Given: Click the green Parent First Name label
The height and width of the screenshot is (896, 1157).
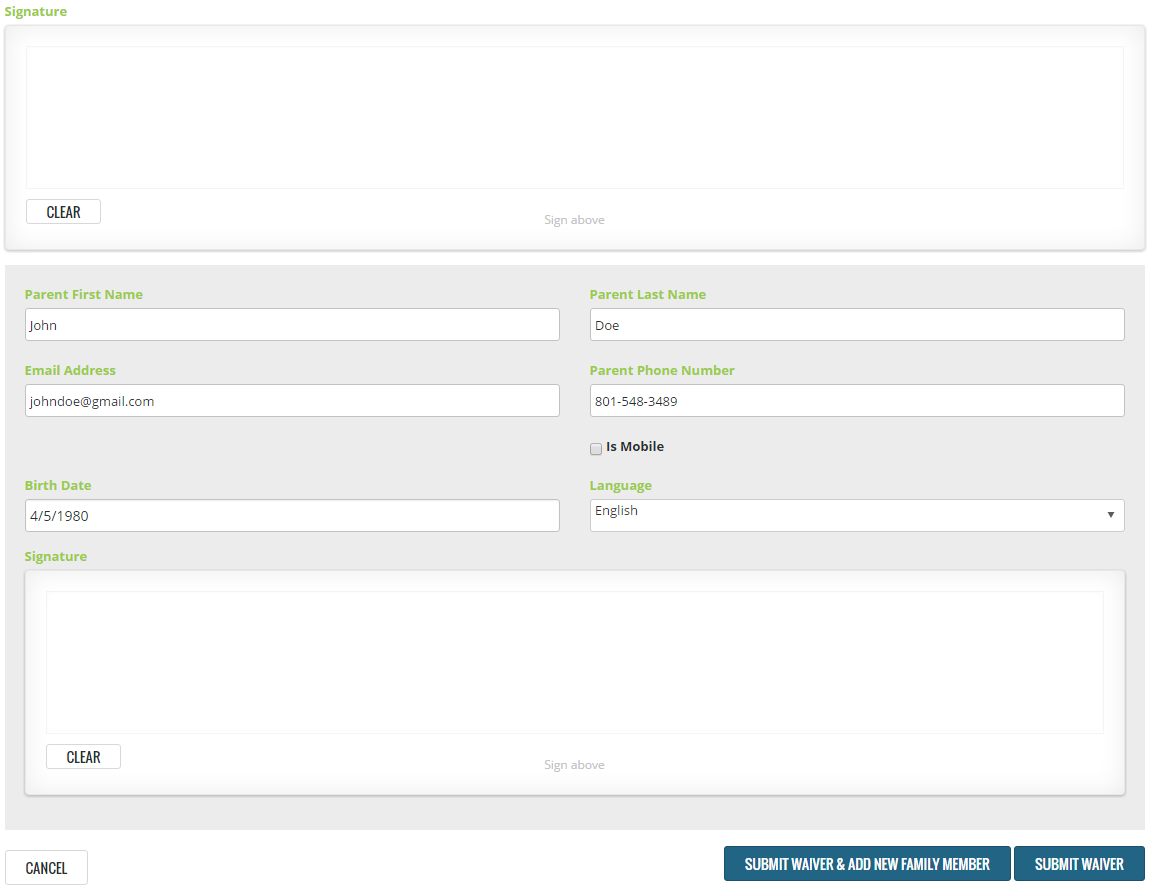Looking at the screenshot, I should (84, 295).
